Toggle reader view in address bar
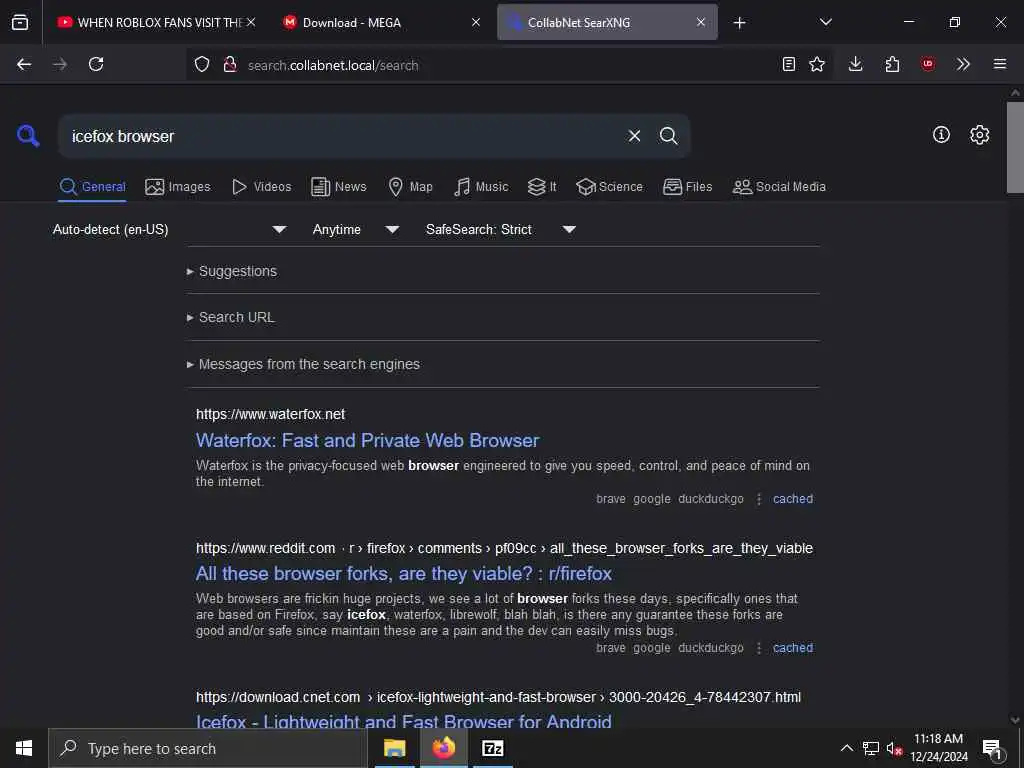Image resolution: width=1024 pixels, height=768 pixels. 789,64
